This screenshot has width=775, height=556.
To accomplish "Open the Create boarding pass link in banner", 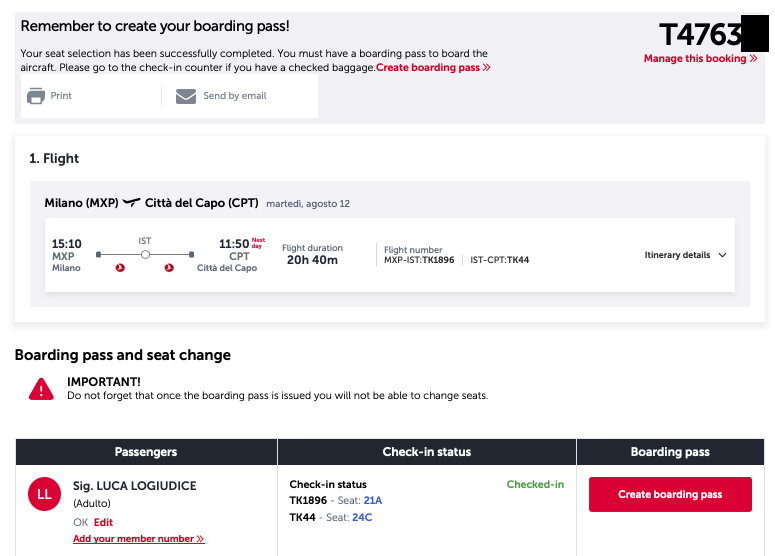I will 433,67.
